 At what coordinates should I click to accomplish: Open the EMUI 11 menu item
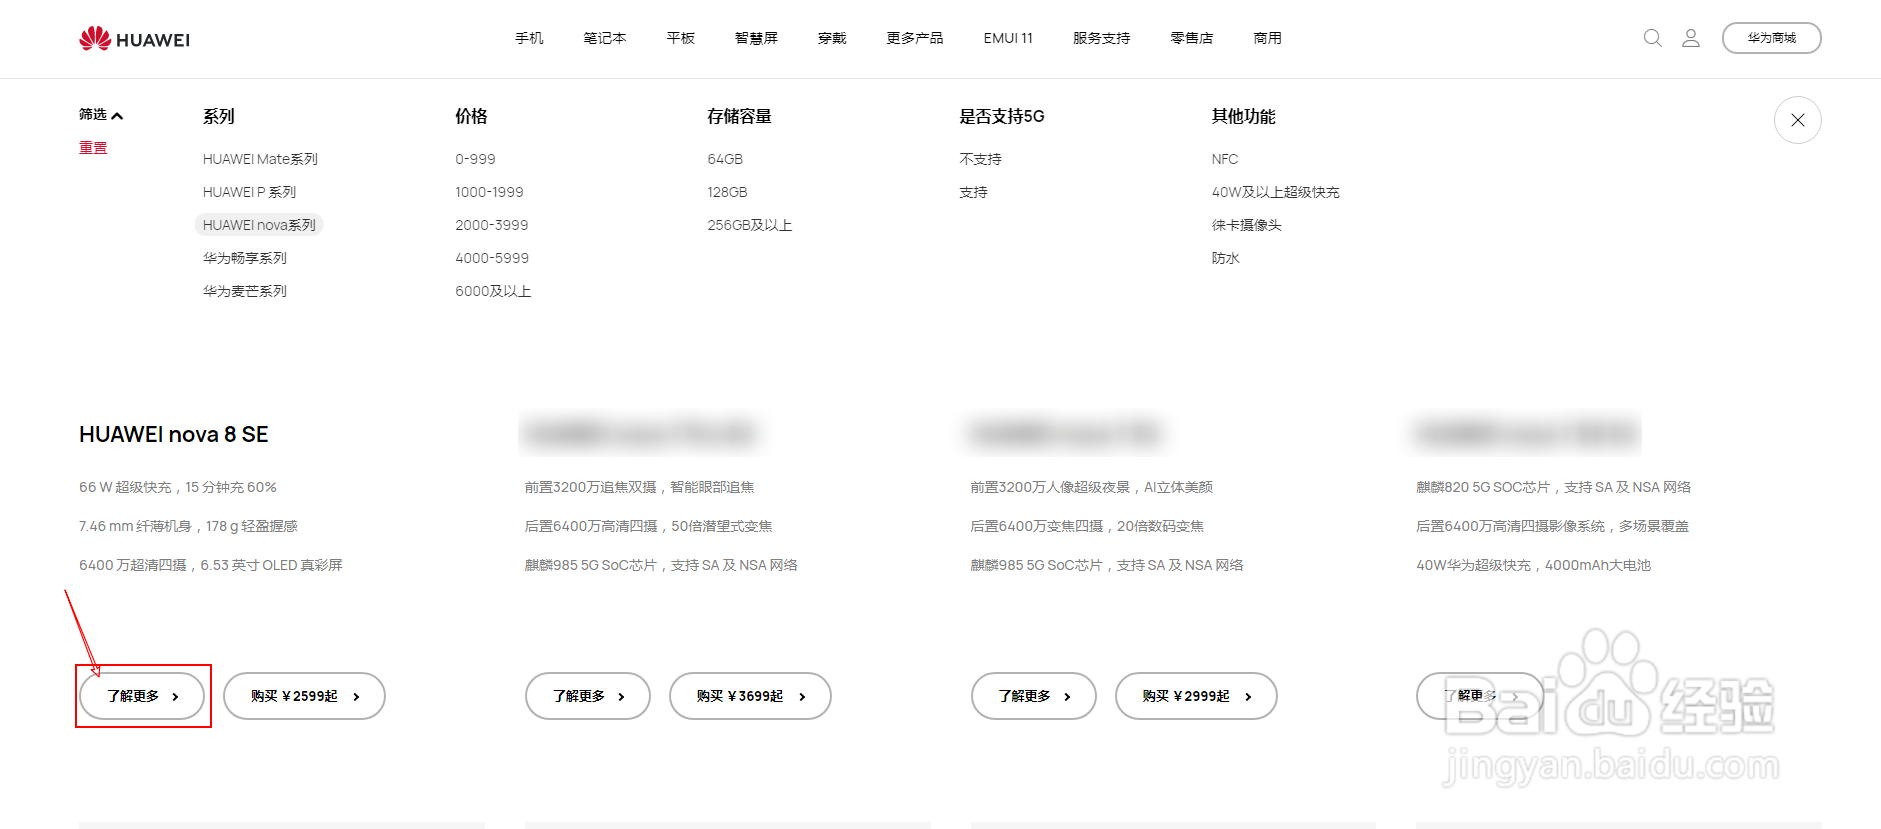coord(1008,38)
